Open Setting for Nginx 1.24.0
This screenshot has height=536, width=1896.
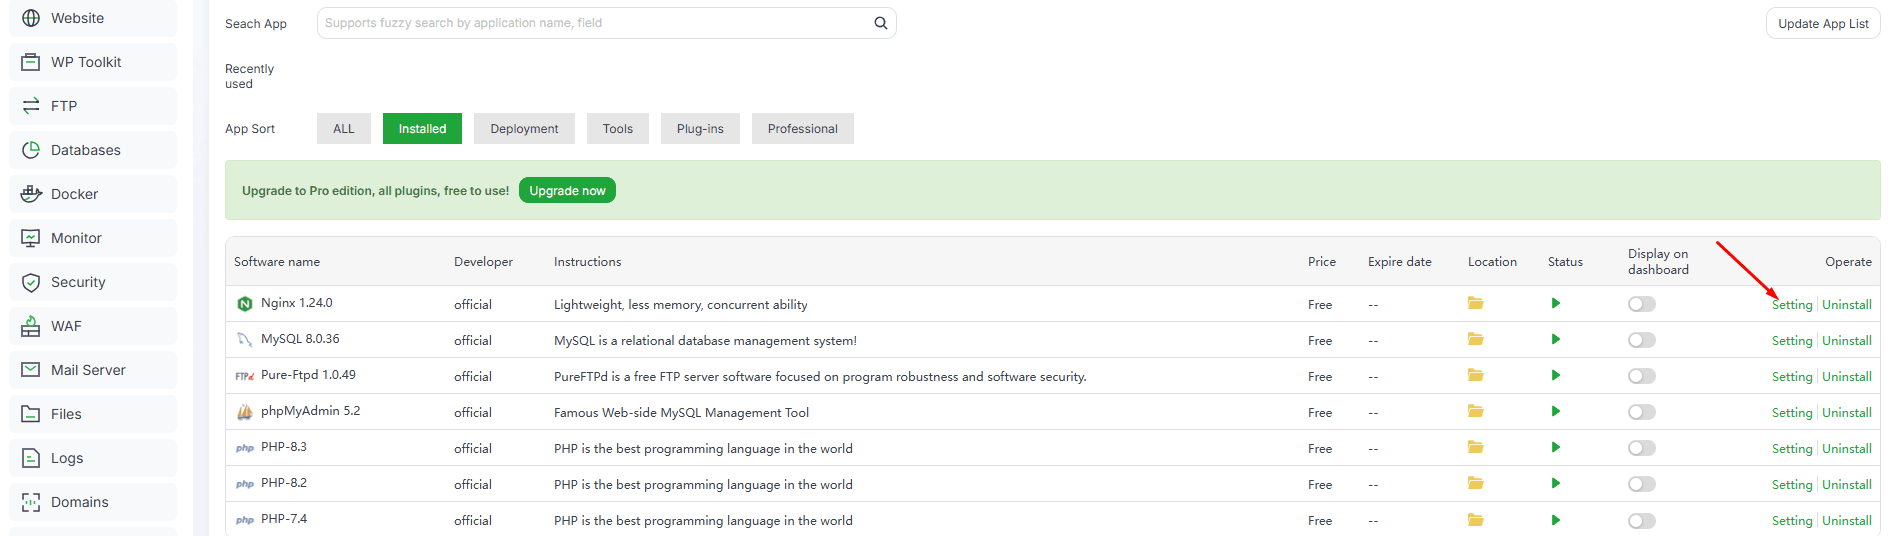(1791, 305)
